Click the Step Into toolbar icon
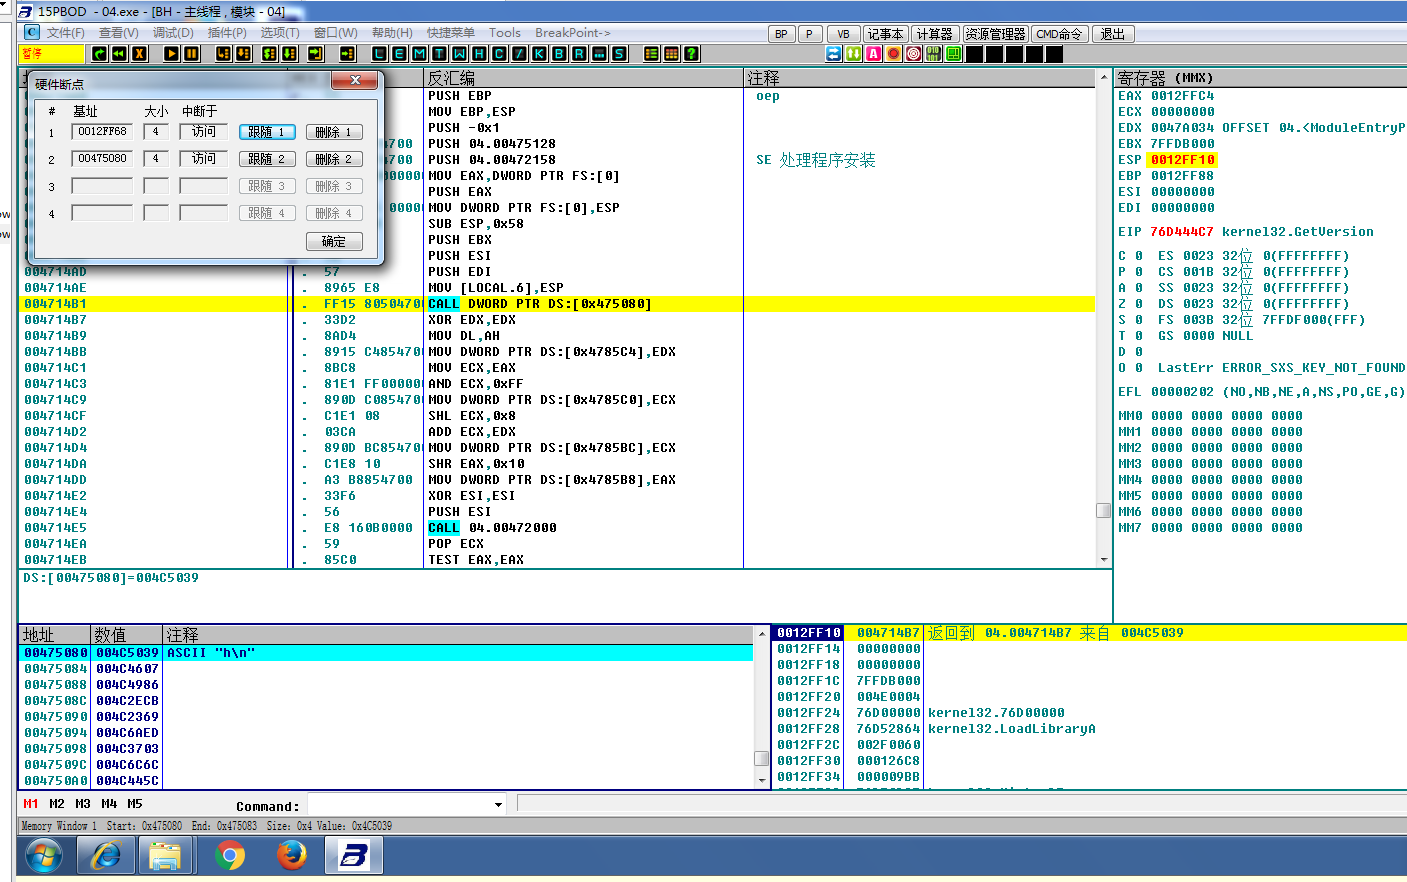This screenshot has width=1407, height=882. [224, 54]
